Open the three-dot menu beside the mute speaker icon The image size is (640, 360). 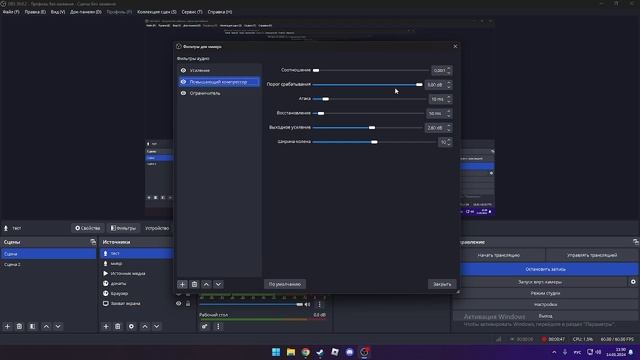(x=319, y=304)
